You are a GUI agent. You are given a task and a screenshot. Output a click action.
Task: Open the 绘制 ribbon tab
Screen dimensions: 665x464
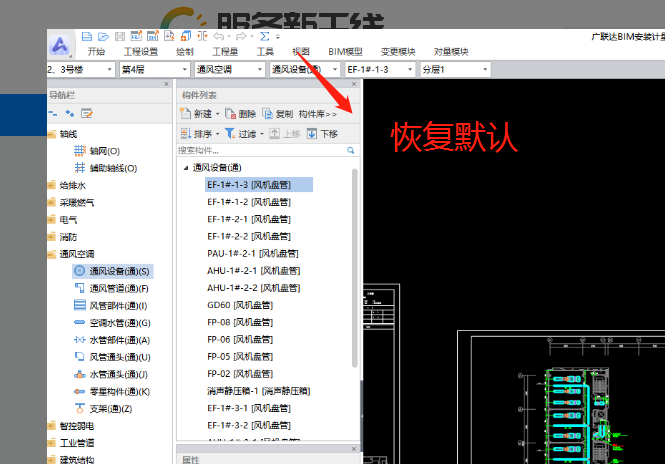pos(185,52)
